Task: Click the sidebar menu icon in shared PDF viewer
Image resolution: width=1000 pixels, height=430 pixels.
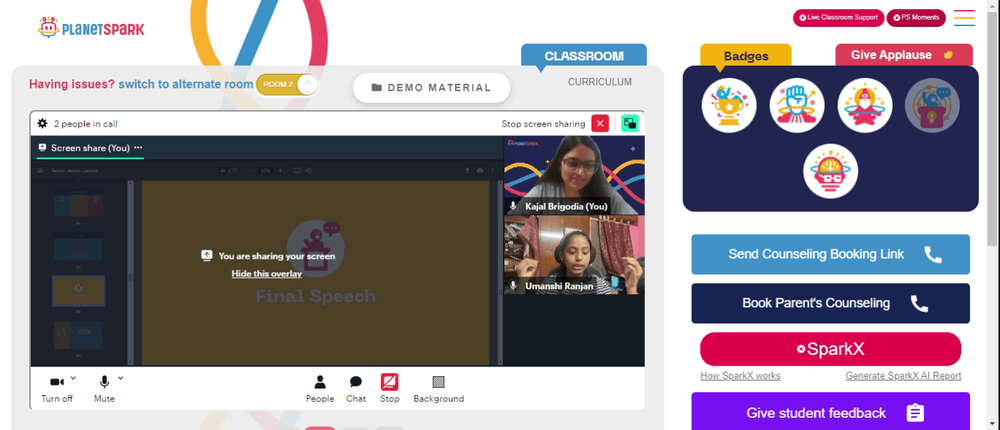Action: (41, 170)
